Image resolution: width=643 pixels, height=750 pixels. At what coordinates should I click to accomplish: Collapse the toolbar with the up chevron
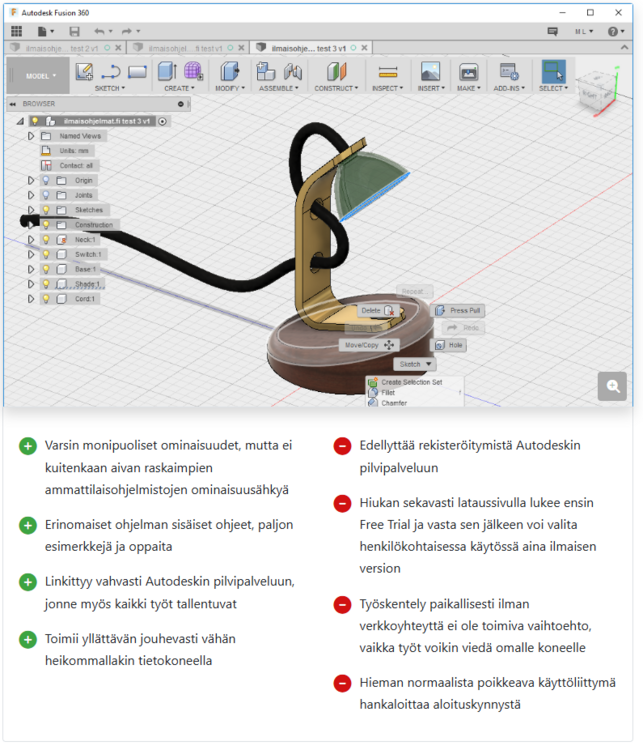coord(624,47)
